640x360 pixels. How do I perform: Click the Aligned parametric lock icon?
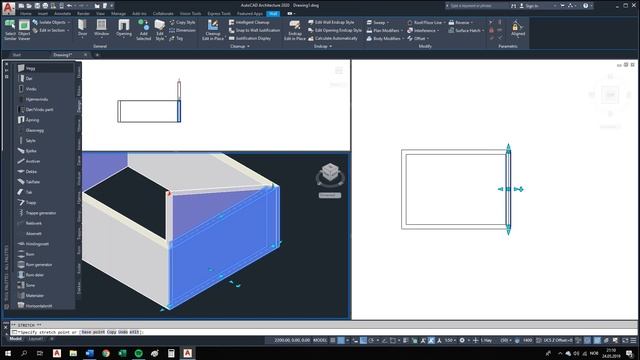[518, 29]
